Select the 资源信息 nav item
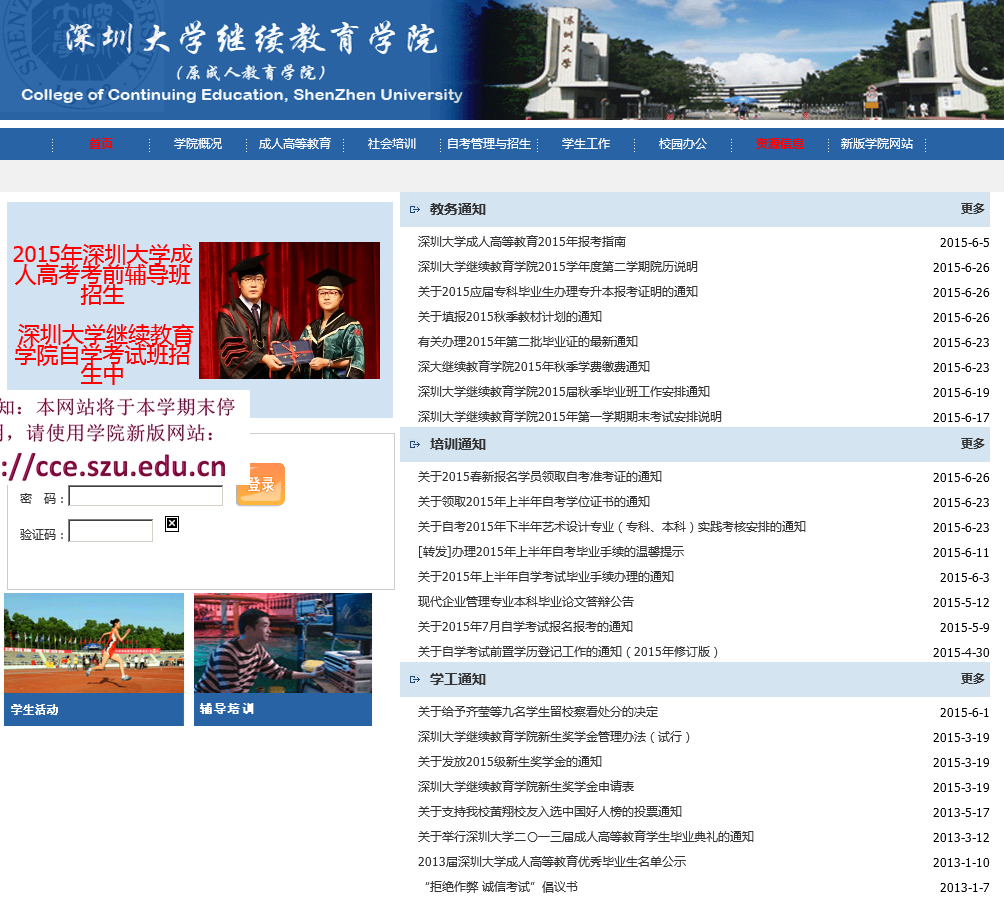The image size is (1004, 913). click(x=780, y=144)
